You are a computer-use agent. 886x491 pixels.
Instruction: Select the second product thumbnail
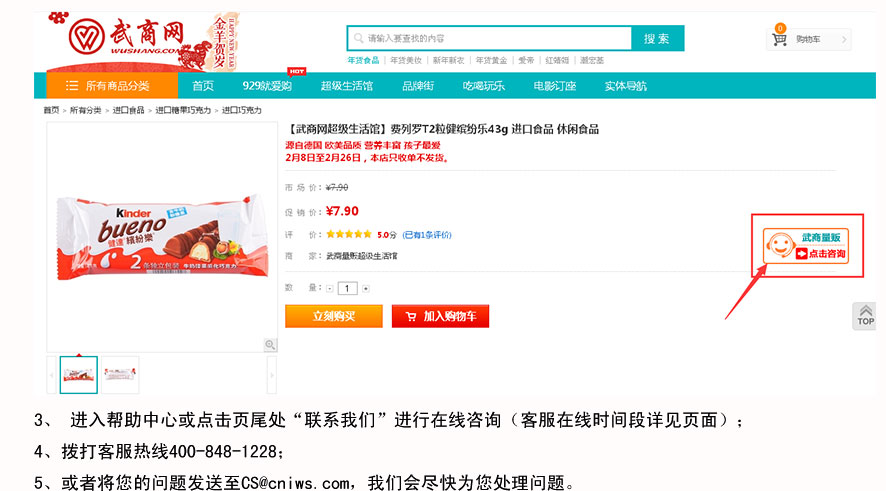click(x=120, y=375)
